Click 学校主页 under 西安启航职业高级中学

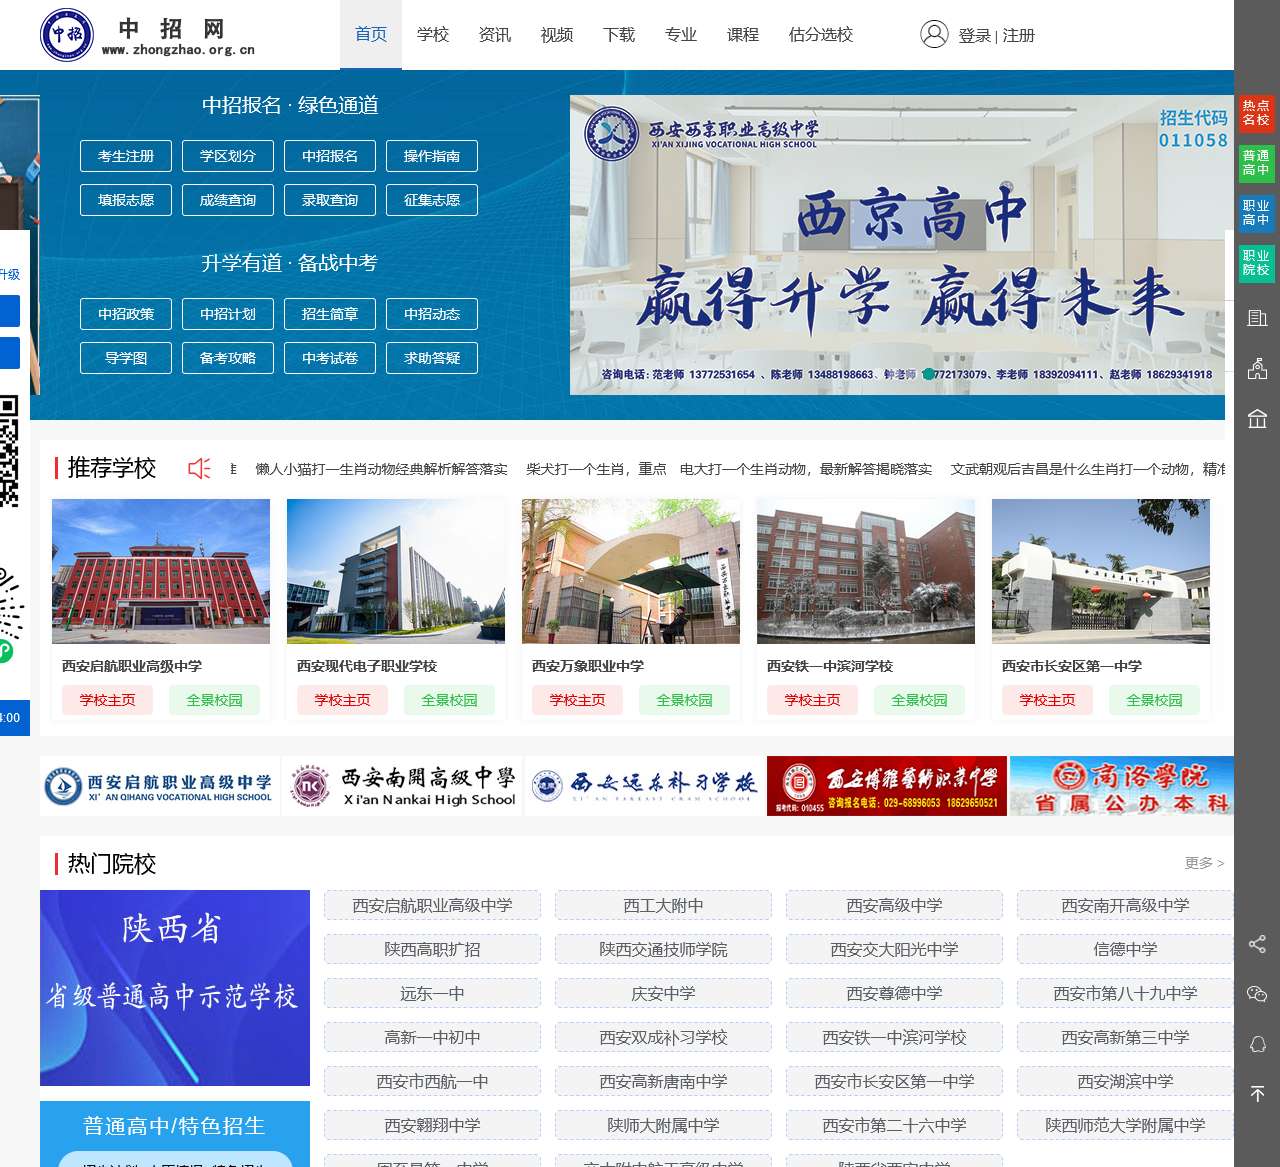point(107,700)
